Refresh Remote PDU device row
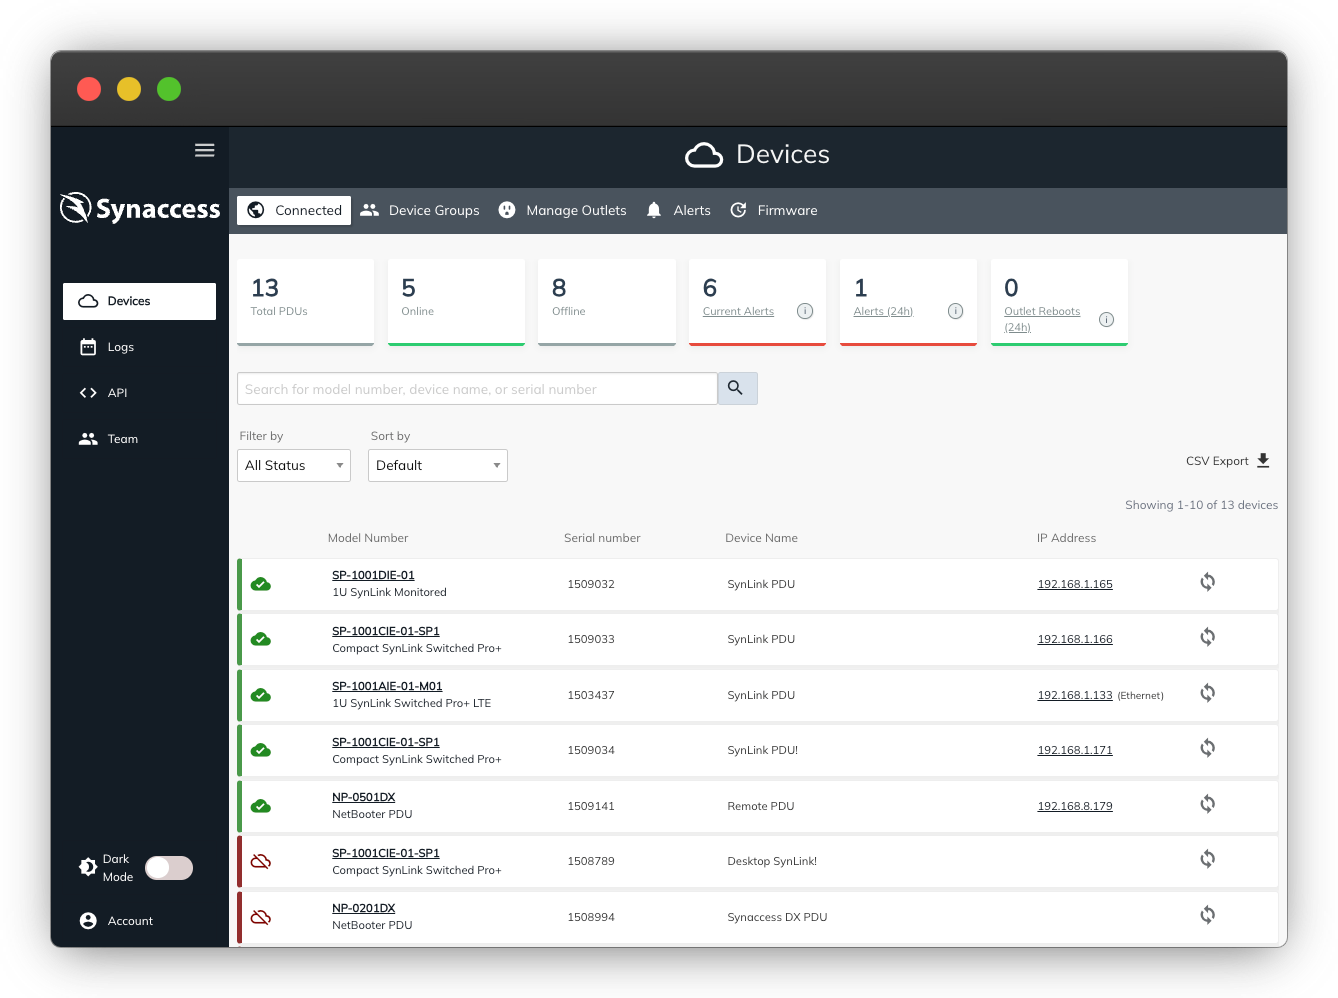The height and width of the screenshot is (998, 1338). [1208, 804]
